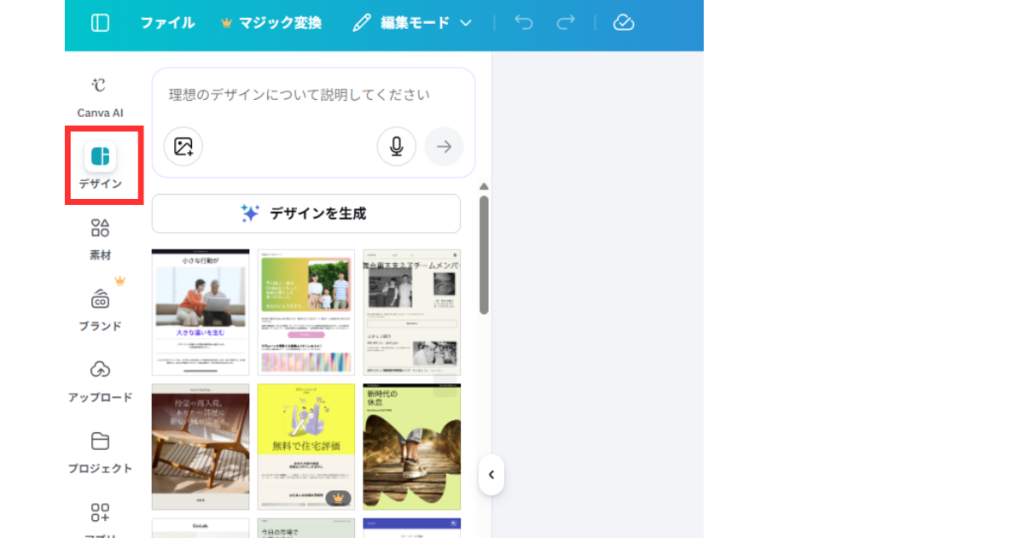Open the アップロード uploads panel
The width and height of the screenshot is (1024, 538).
[x=100, y=380]
